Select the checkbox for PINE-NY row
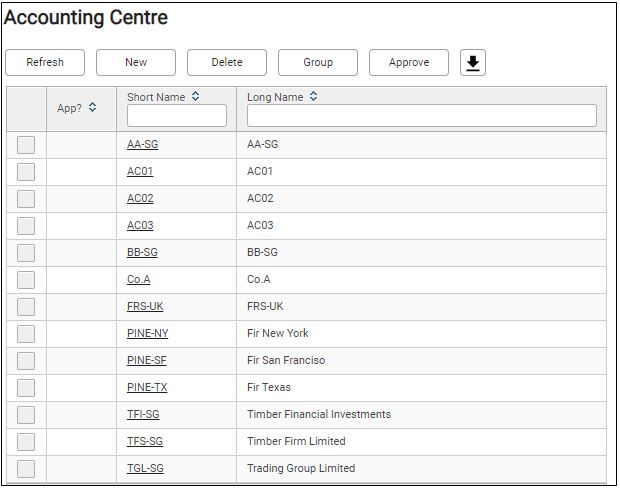 point(26,334)
